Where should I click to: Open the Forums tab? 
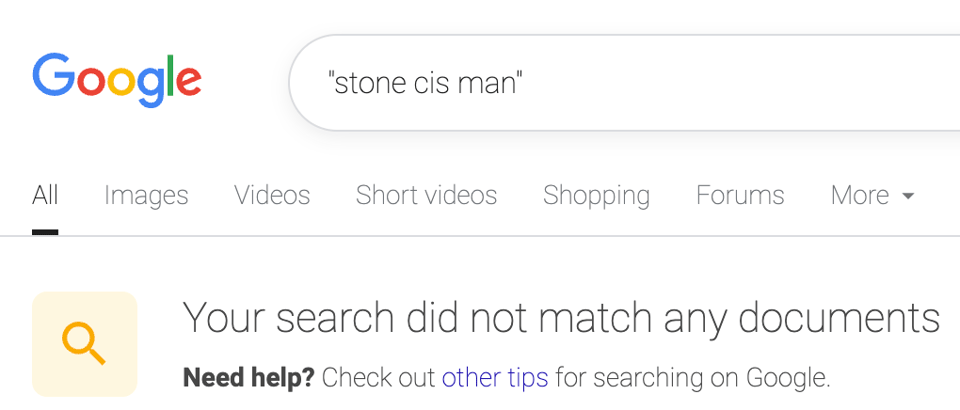pos(740,195)
